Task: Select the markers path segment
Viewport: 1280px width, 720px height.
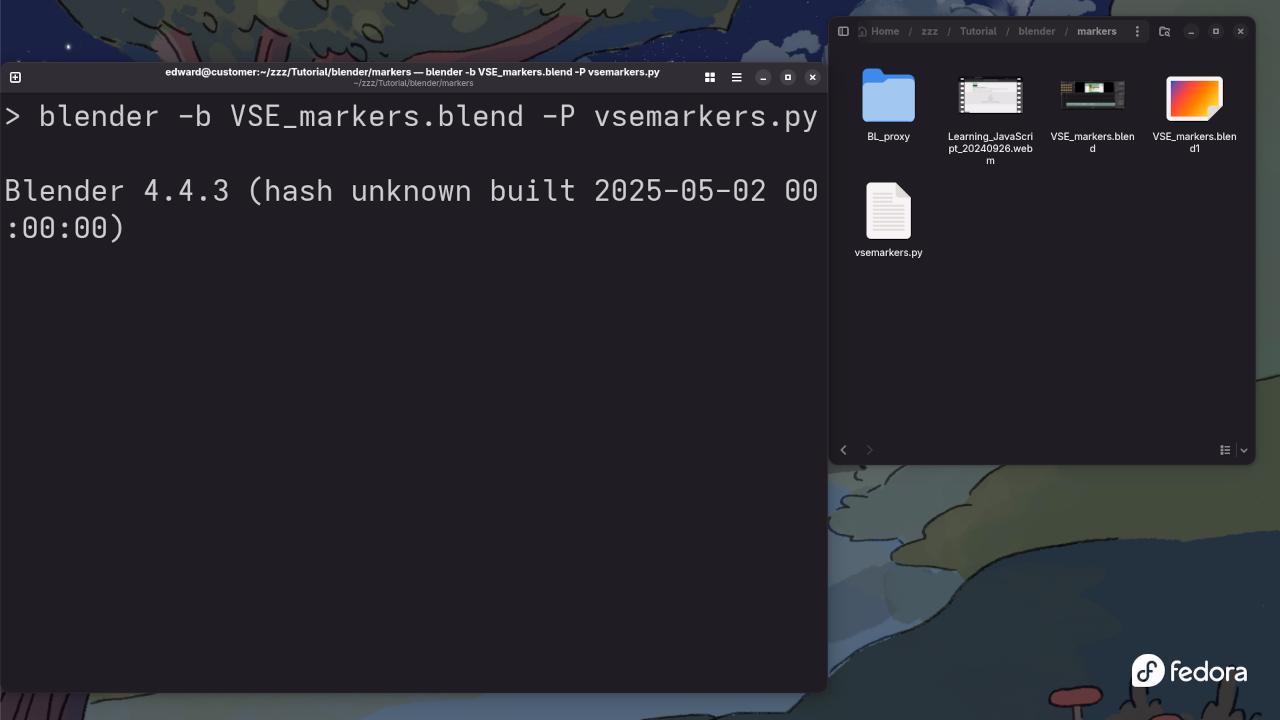Action: (1097, 31)
